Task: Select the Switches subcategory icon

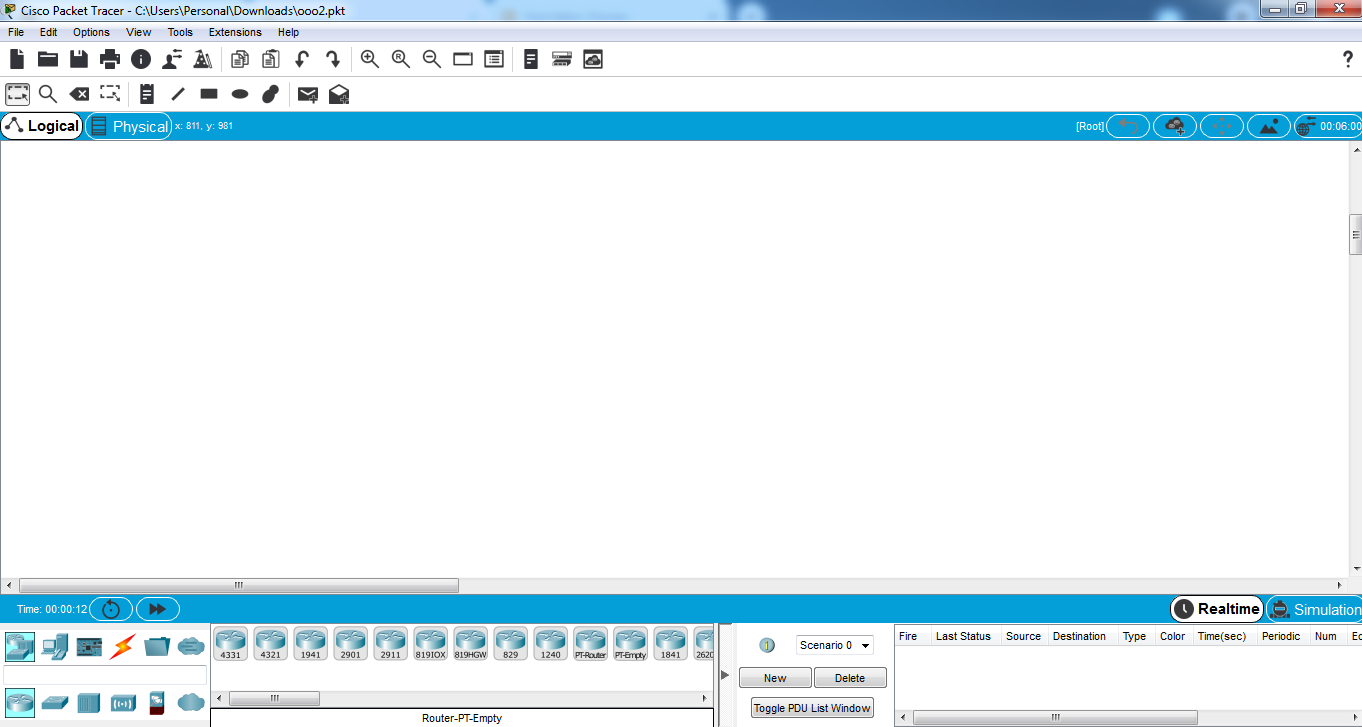Action: pos(54,702)
